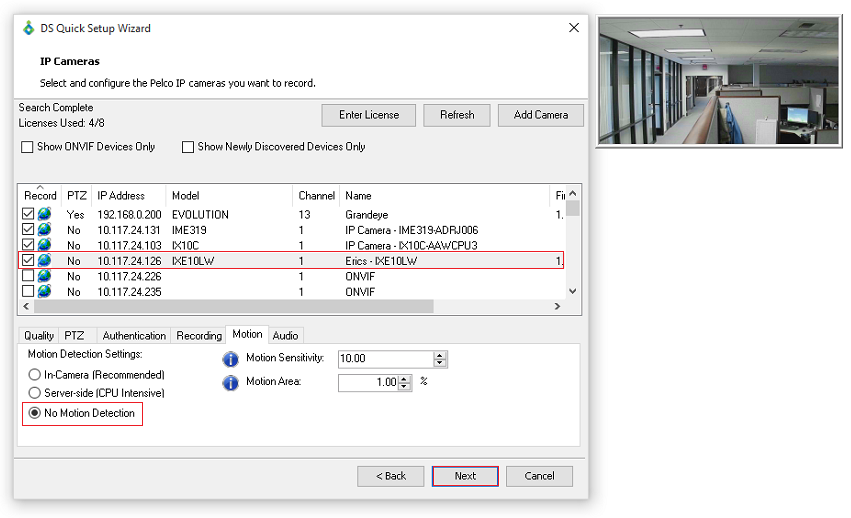Click the globe icon for the IX10C camera row
The height and width of the screenshot is (518, 851).
[x=44, y=245]
